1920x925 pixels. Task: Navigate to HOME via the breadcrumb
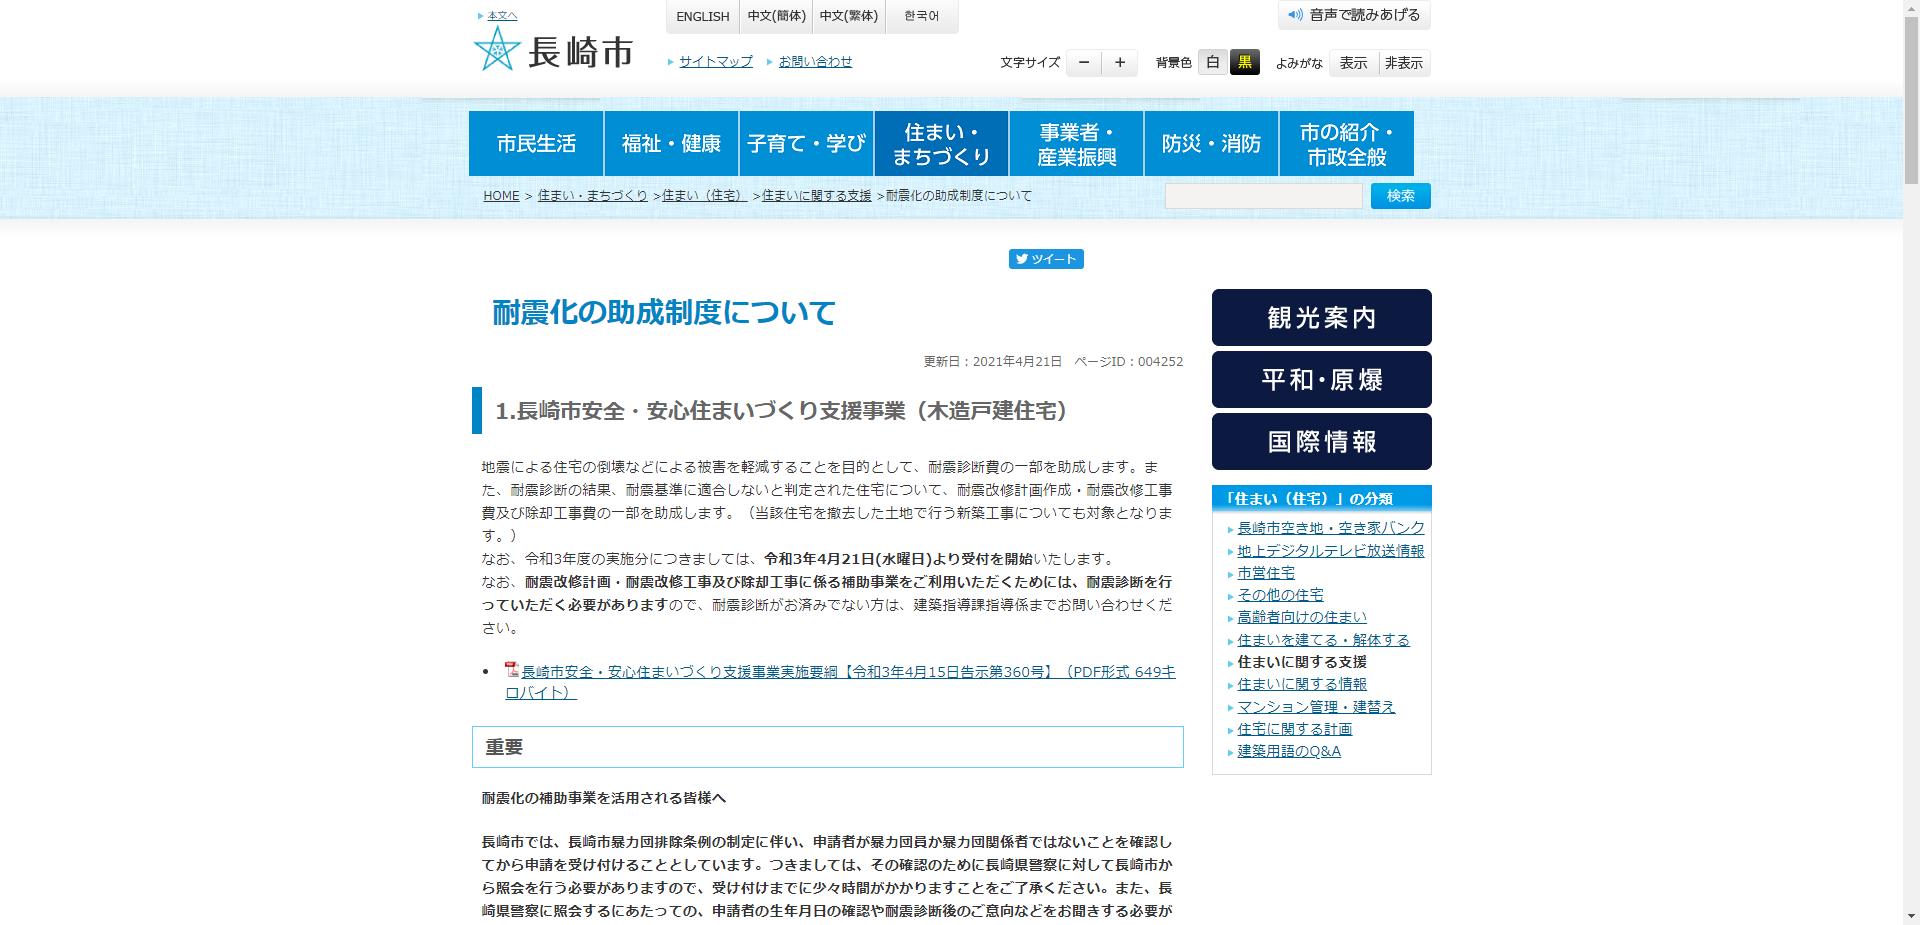501,195
